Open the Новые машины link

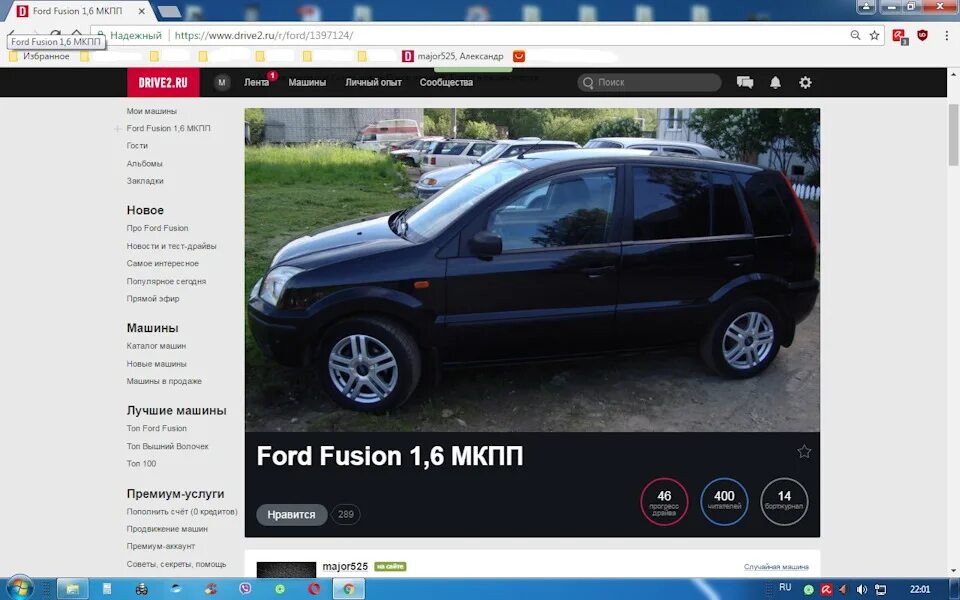(156, 364)
